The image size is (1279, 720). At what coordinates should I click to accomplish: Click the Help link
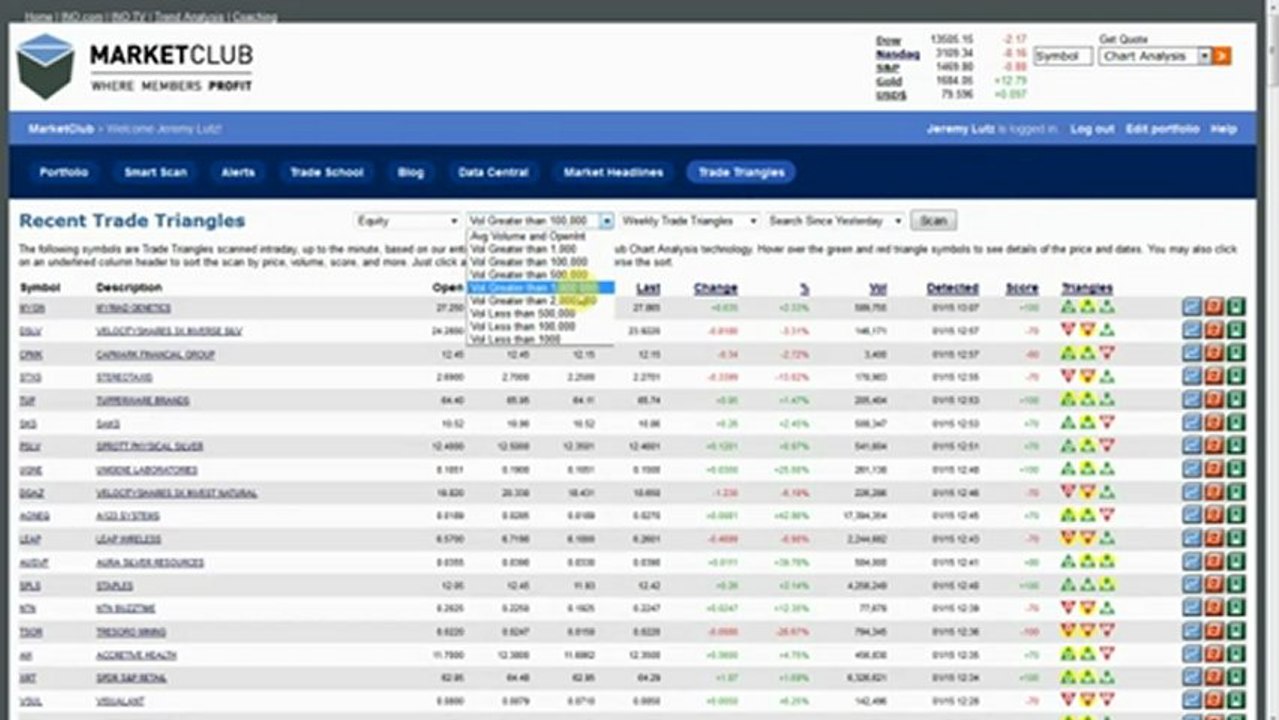(1223, 129)
